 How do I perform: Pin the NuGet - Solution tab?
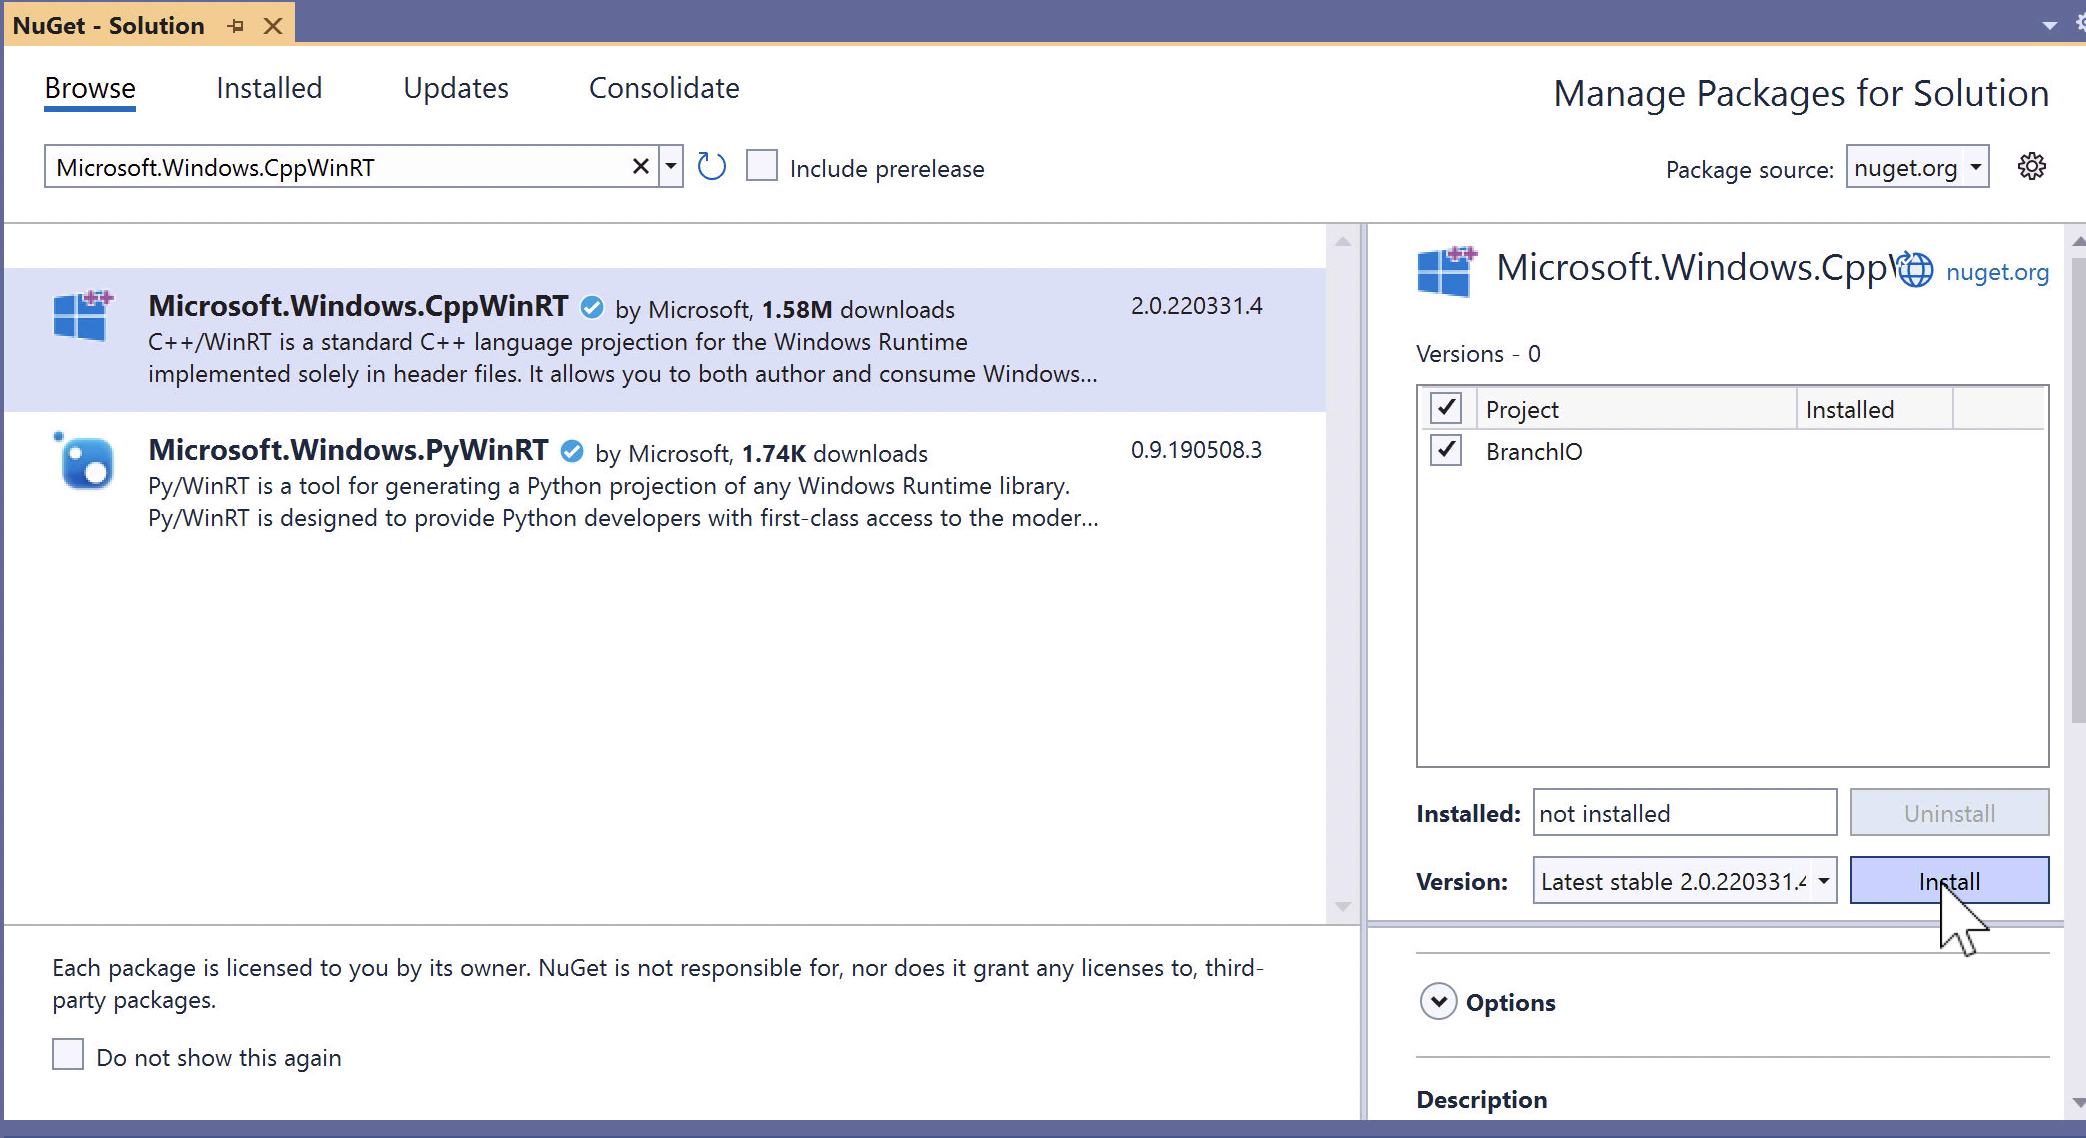click(x=236, y=26)
